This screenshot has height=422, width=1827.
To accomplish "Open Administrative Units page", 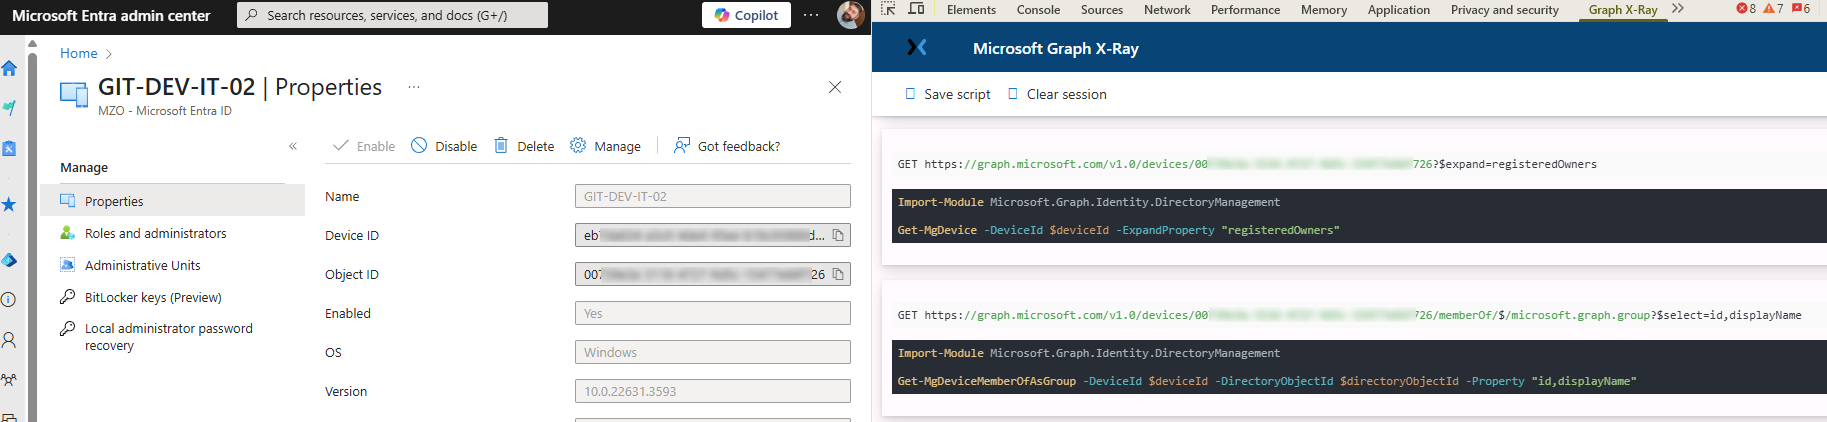I will point(142,265).
